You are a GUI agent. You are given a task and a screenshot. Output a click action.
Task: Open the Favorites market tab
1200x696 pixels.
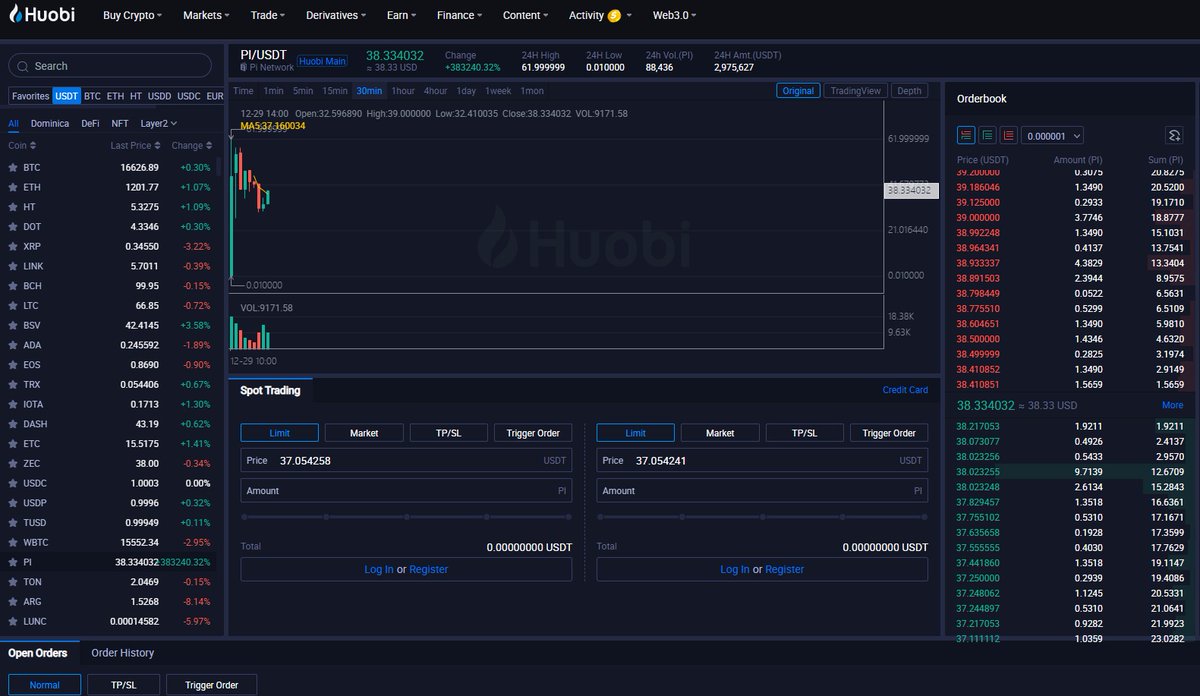tap(30, 96)
